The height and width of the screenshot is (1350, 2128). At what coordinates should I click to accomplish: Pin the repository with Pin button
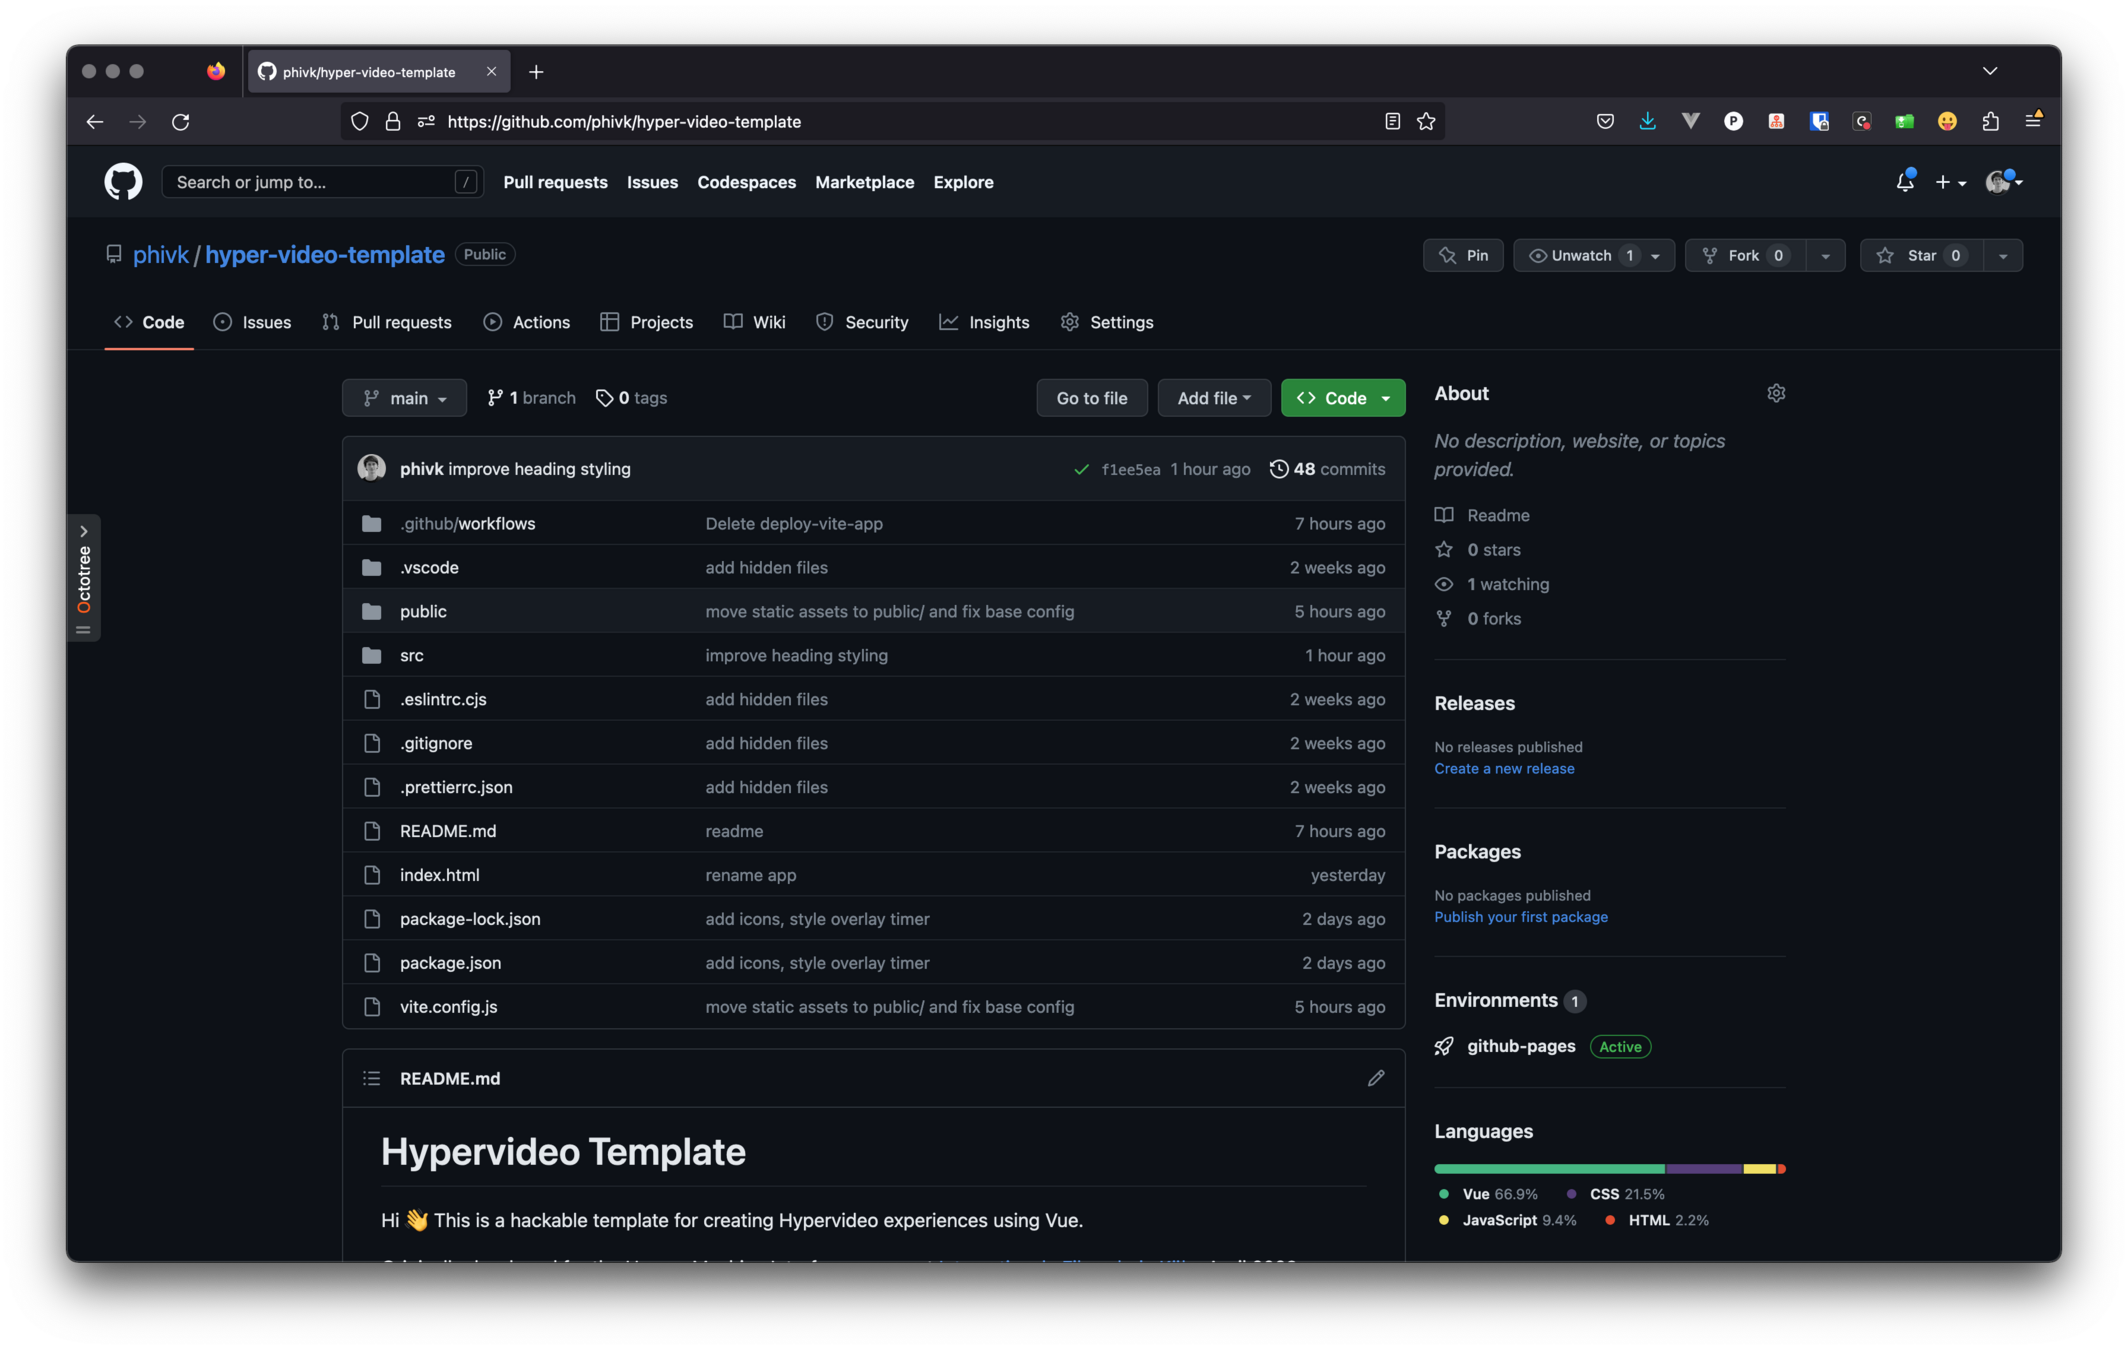[1463, 255]
